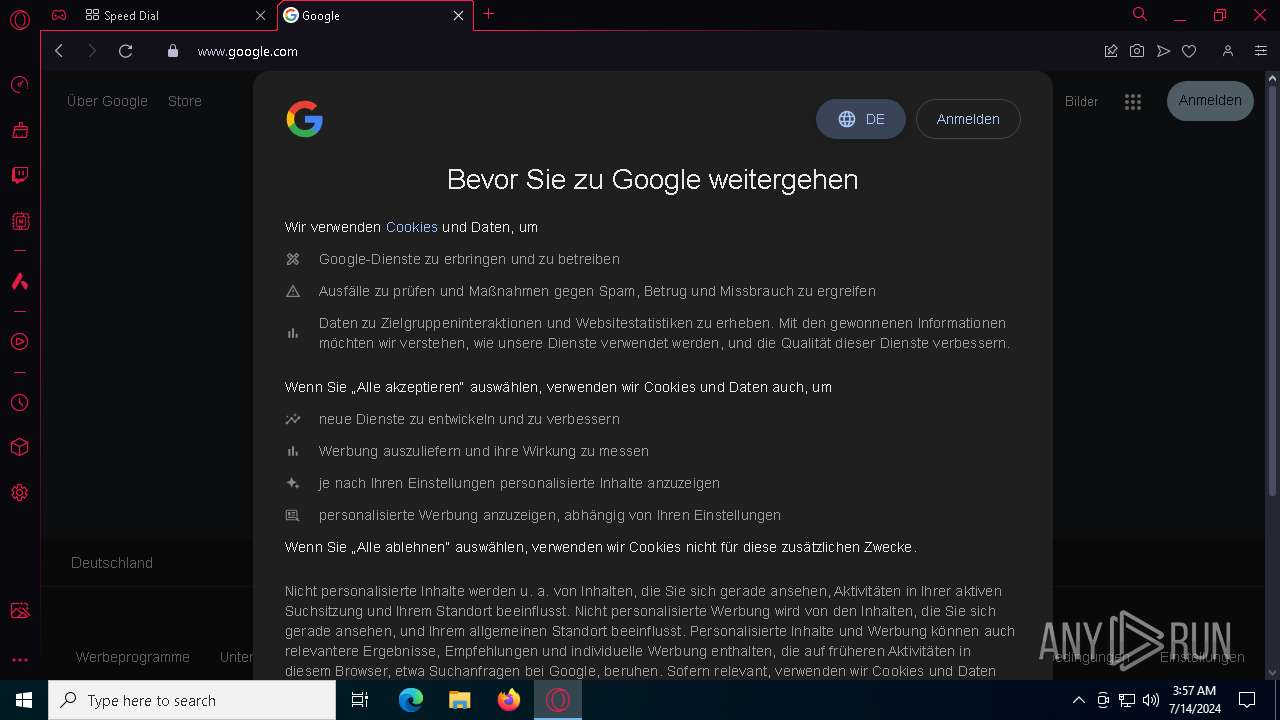Click the Deutschland footer text
The image size is (1280, 720).
click(x=112, y=563)
